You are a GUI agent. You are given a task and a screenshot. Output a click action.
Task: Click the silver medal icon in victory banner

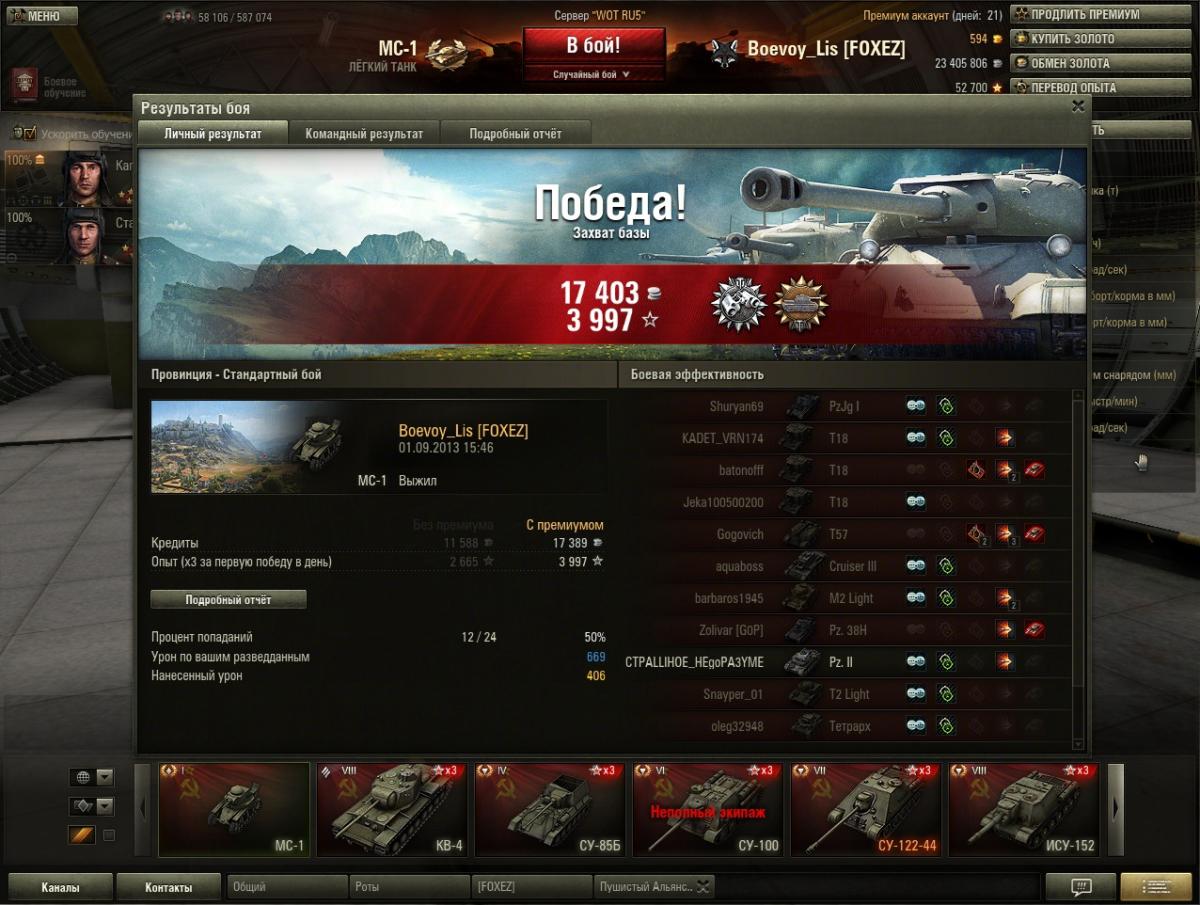tap(738, 305)
